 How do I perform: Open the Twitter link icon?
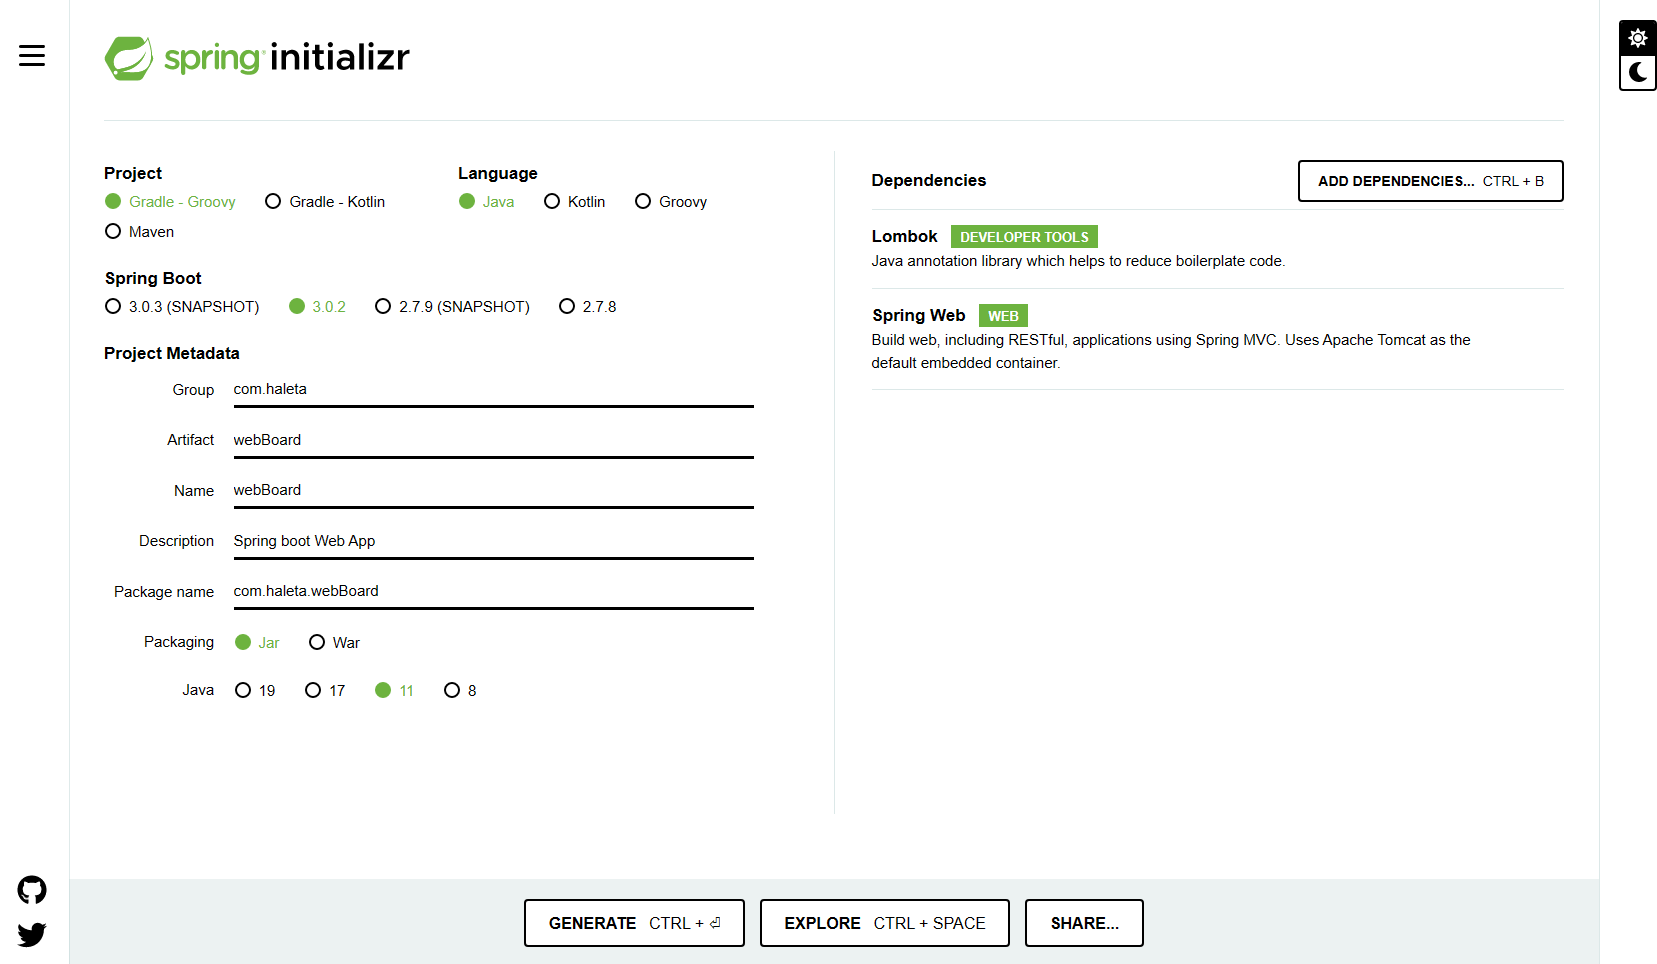(32, 934)
